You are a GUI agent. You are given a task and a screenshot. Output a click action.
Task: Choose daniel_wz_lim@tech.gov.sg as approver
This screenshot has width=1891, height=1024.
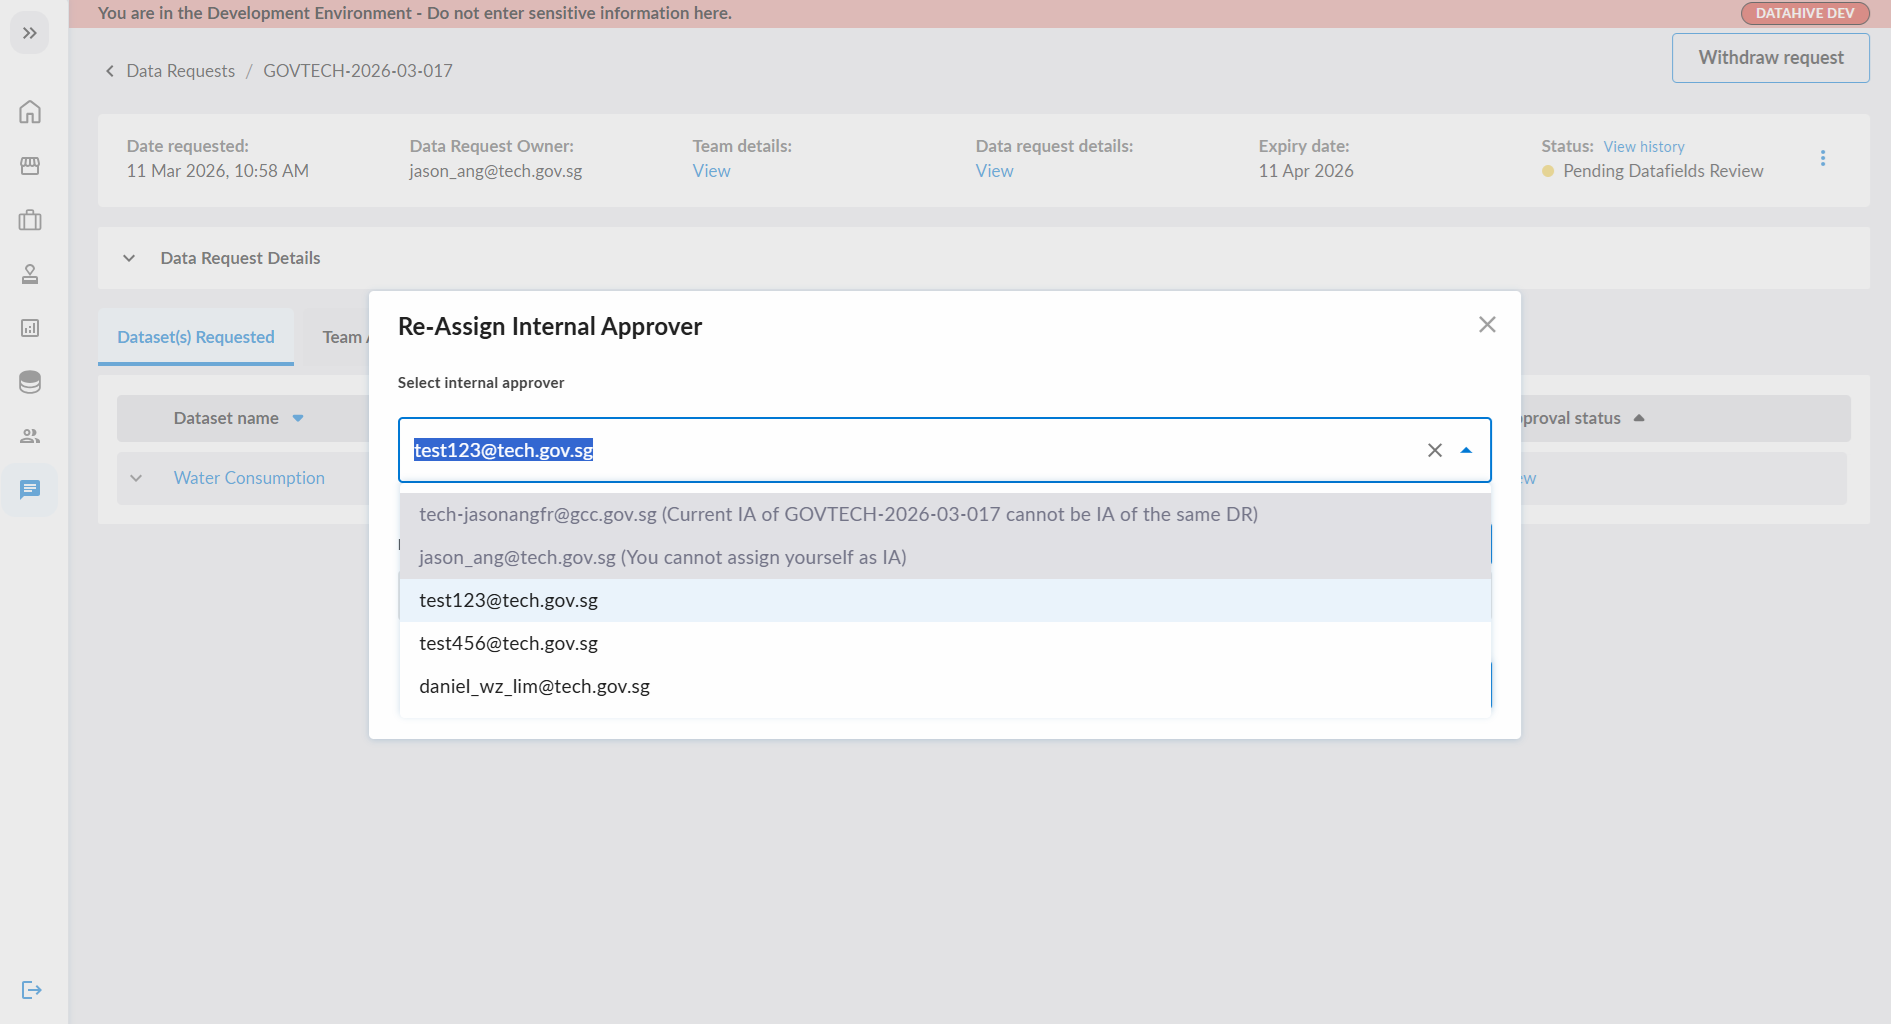(x=945, y=686)
